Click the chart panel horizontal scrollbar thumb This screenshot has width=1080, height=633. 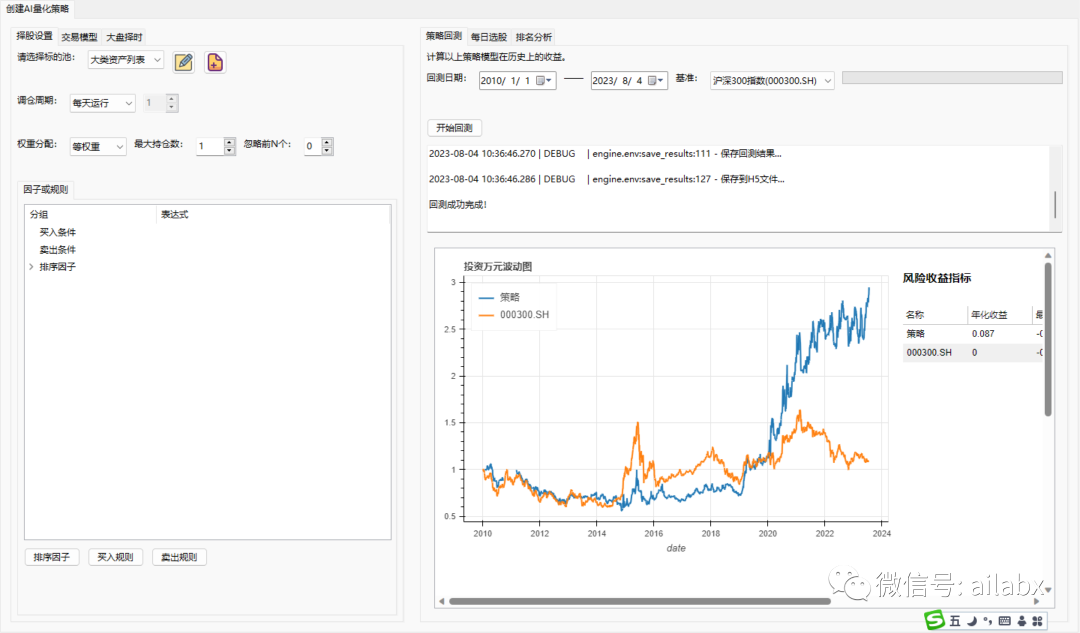coord(640,601)
